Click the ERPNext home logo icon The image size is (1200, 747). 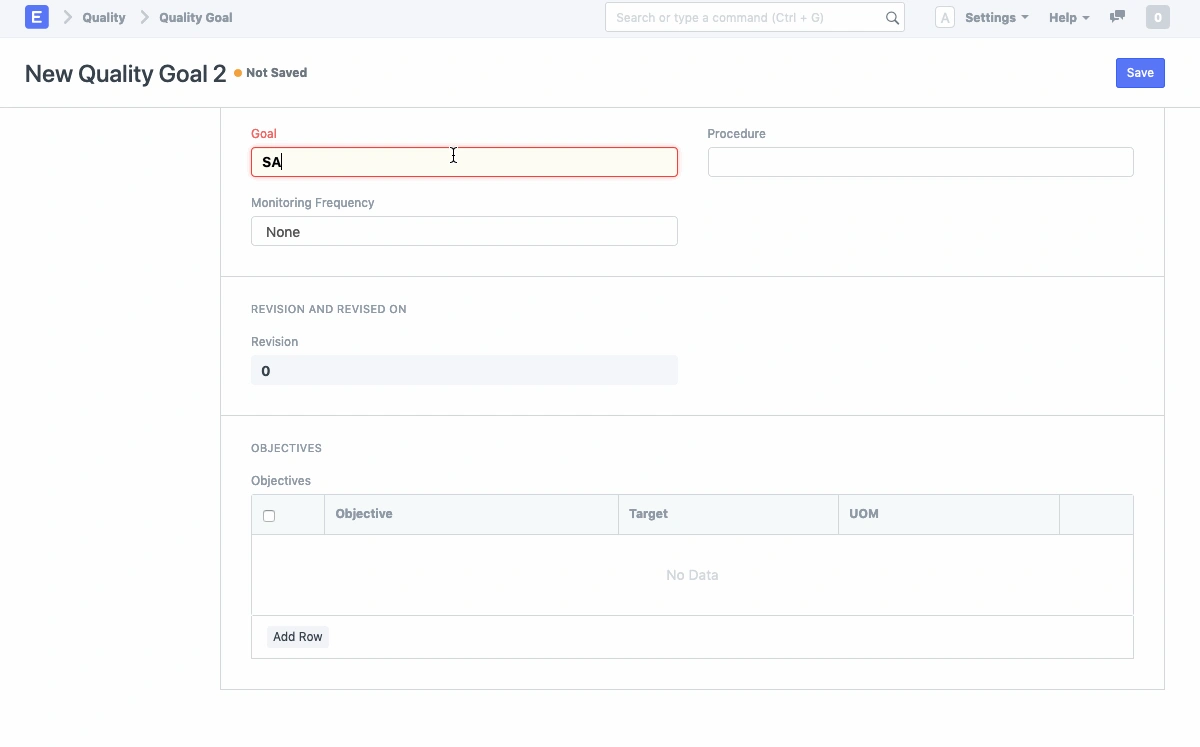coord(36,17)
